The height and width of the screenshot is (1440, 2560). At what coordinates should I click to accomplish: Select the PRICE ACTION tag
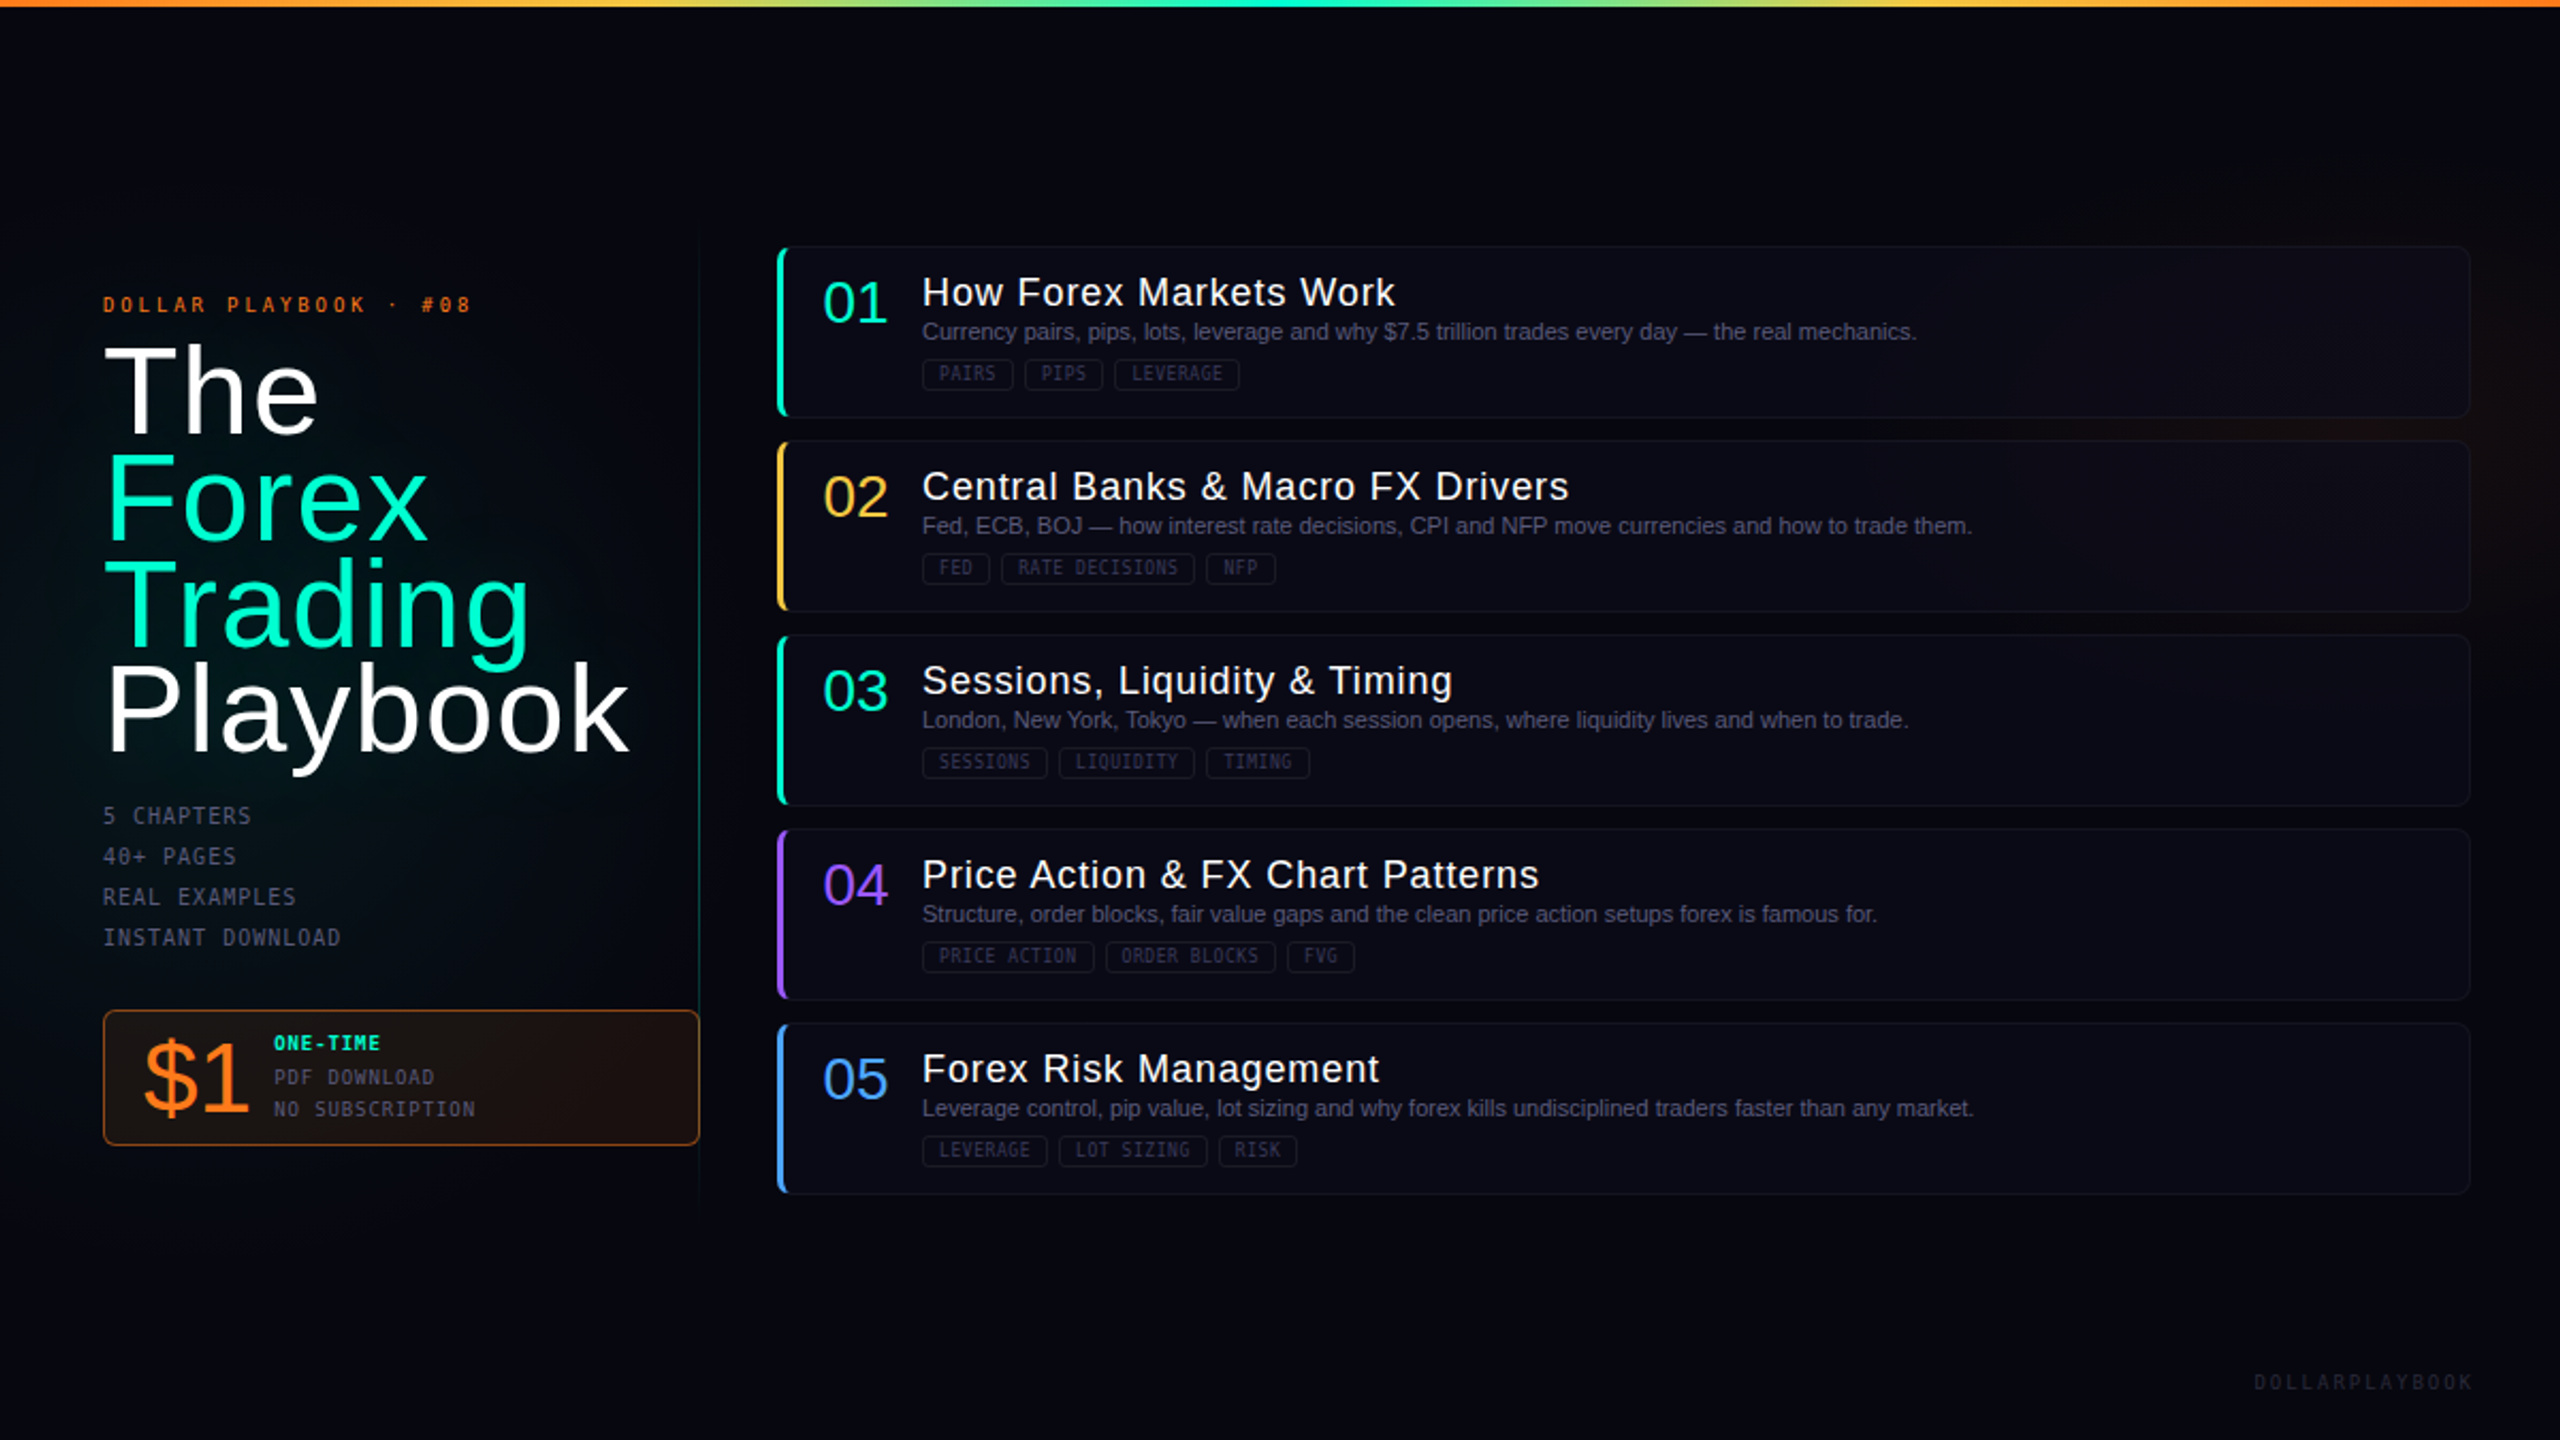(x=1007, y=956)
